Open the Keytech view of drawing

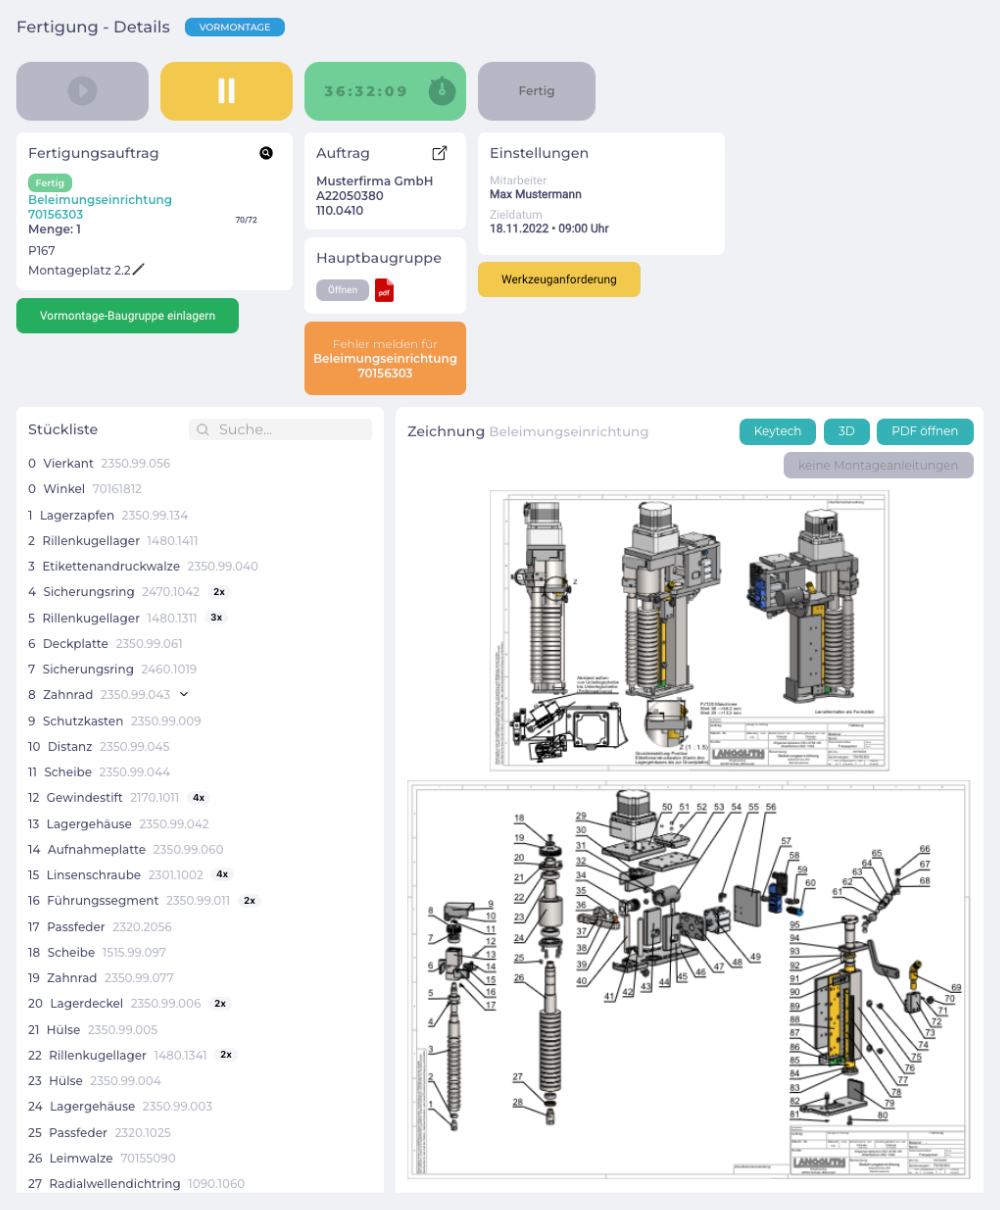[777, 431]
